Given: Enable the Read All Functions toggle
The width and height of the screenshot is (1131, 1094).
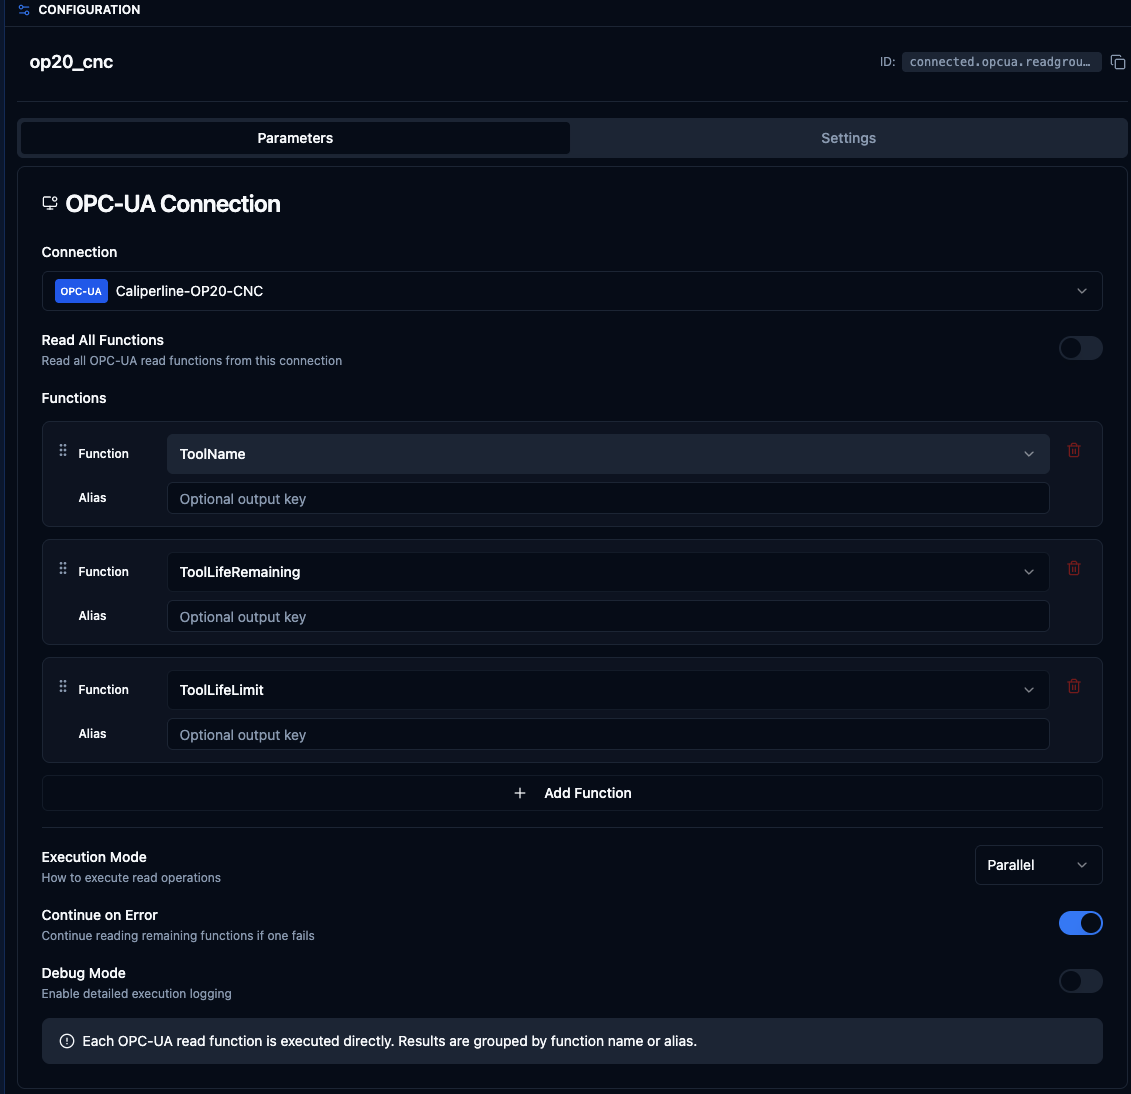Looking at the screenshot, I should tap(1080, 348).
